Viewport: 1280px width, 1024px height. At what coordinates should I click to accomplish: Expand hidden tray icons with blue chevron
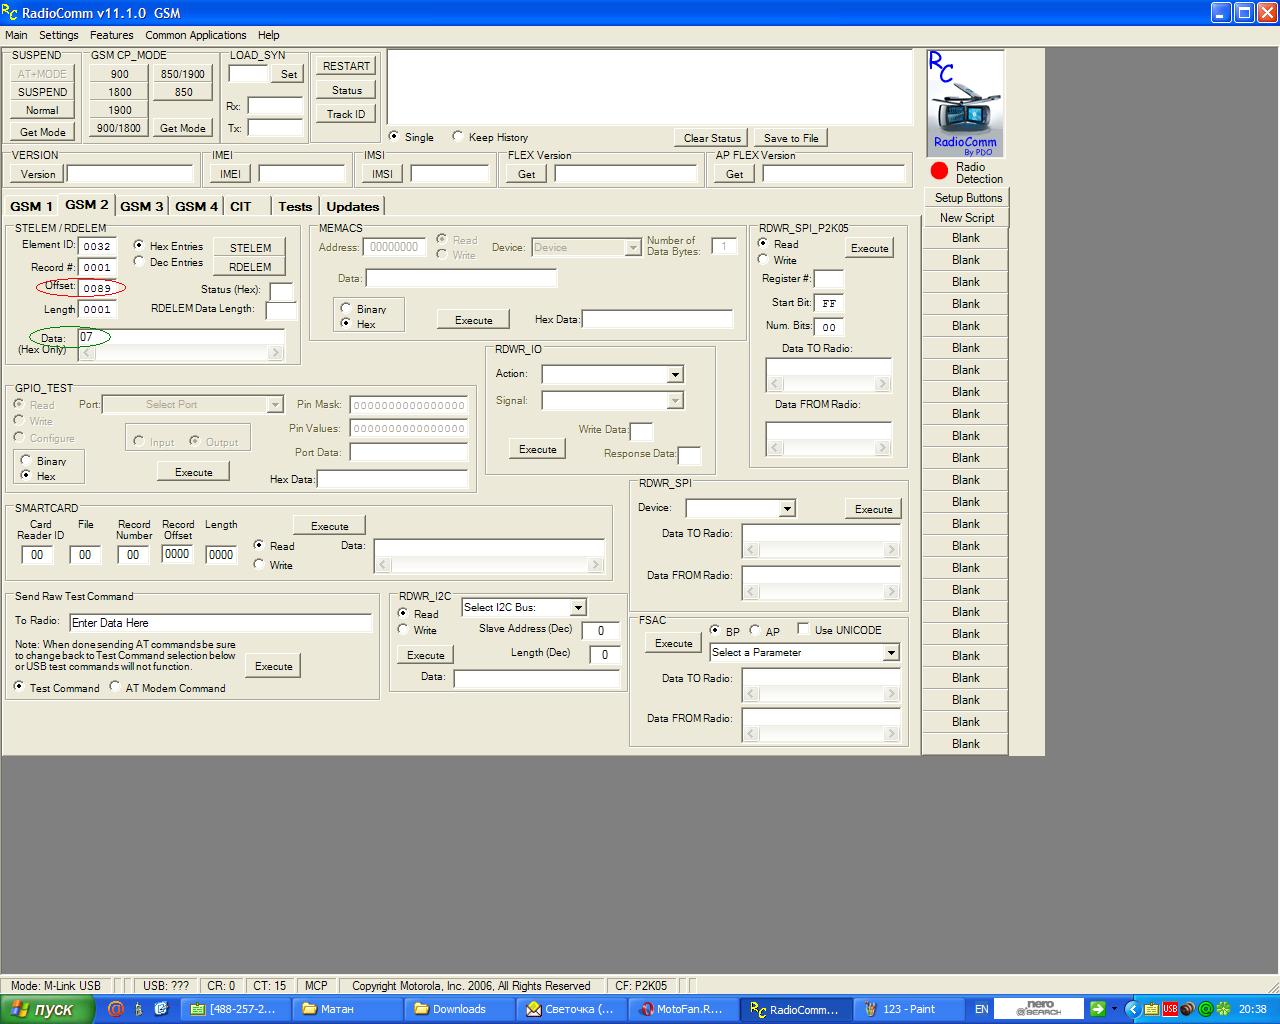(1132, 1009)
